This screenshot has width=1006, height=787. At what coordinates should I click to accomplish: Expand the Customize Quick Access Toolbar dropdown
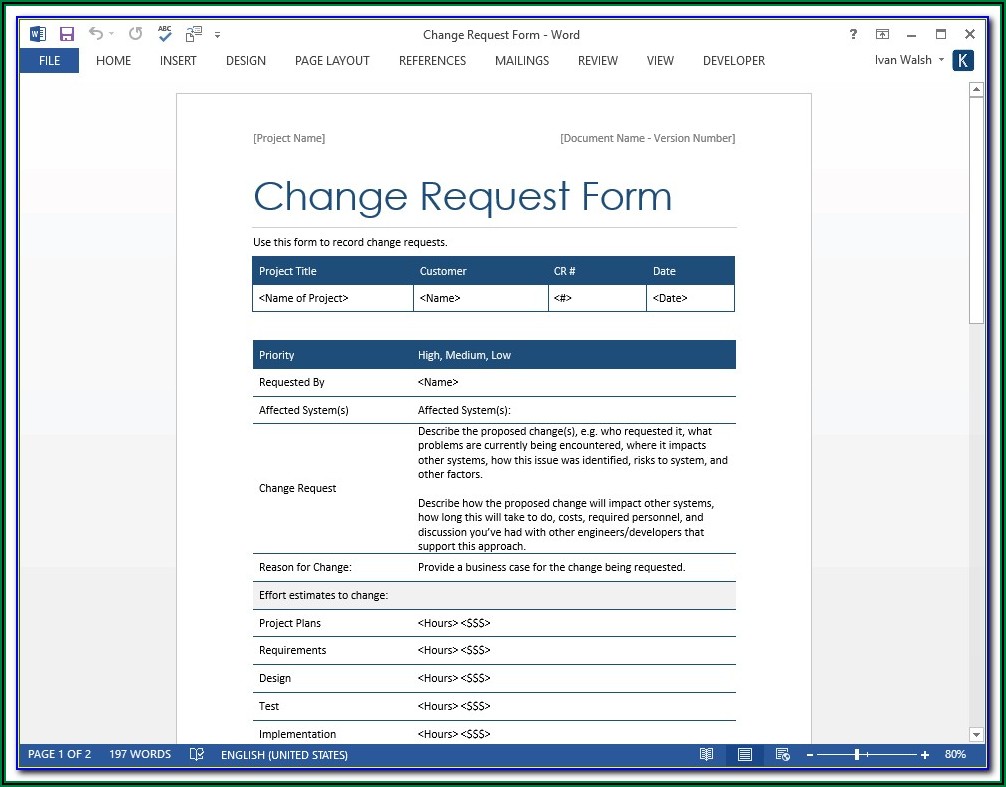pyautogui.click(x=217, y=35)
